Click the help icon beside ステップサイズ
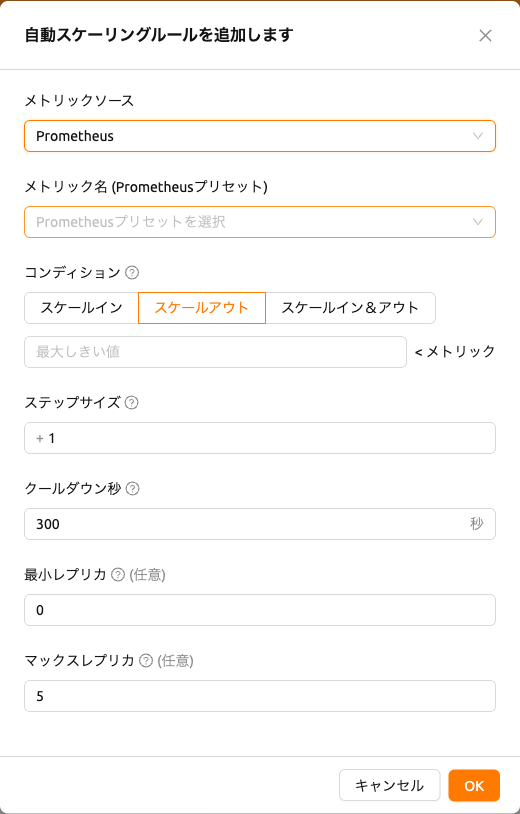520x814 pixels. click(132, 402)
